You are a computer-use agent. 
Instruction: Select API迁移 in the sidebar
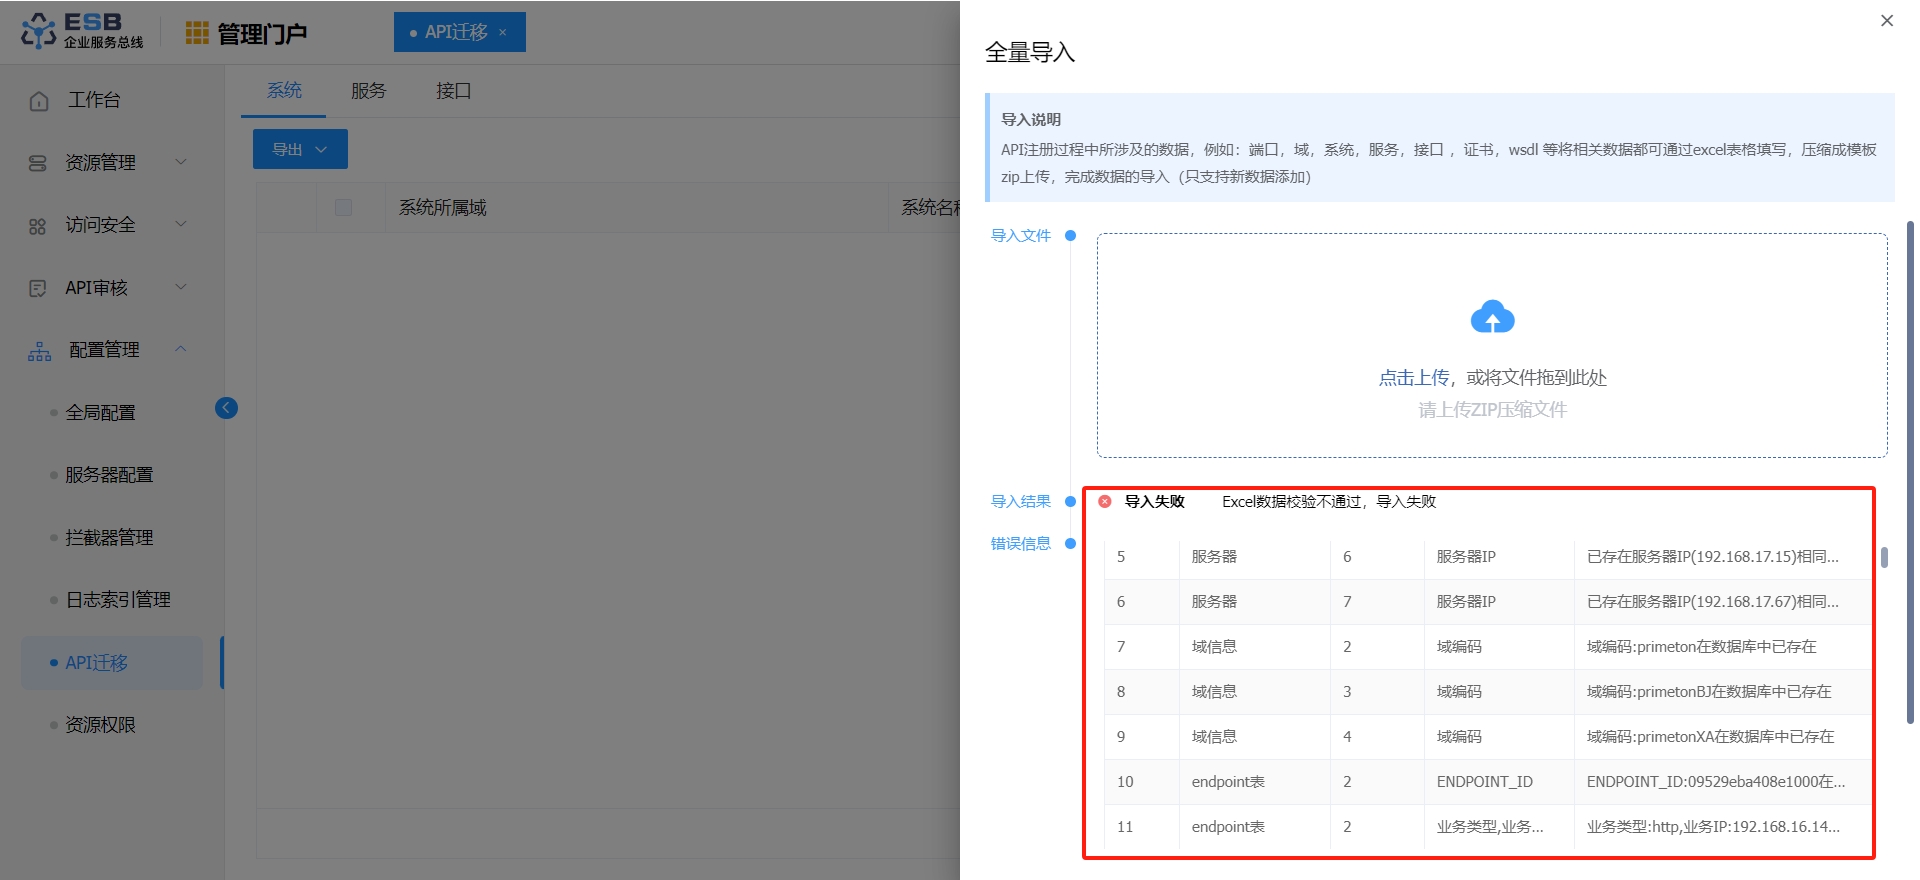pos(112,663)
